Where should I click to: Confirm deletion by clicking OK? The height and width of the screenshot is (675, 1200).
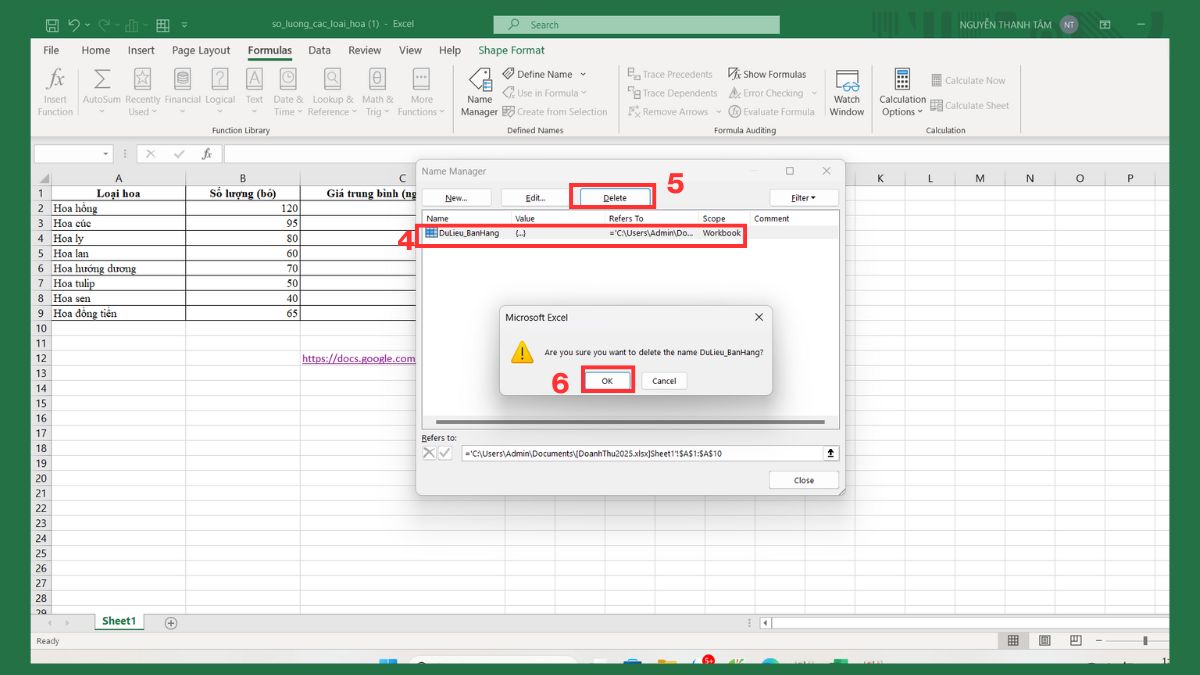(607, 380)
